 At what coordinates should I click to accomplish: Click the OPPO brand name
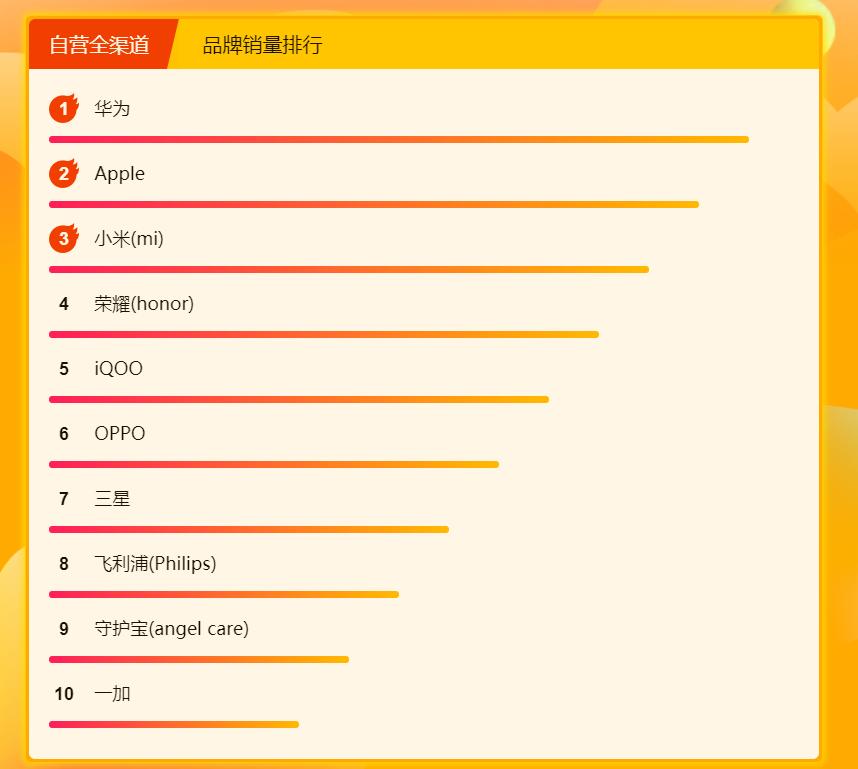point(120,434)
